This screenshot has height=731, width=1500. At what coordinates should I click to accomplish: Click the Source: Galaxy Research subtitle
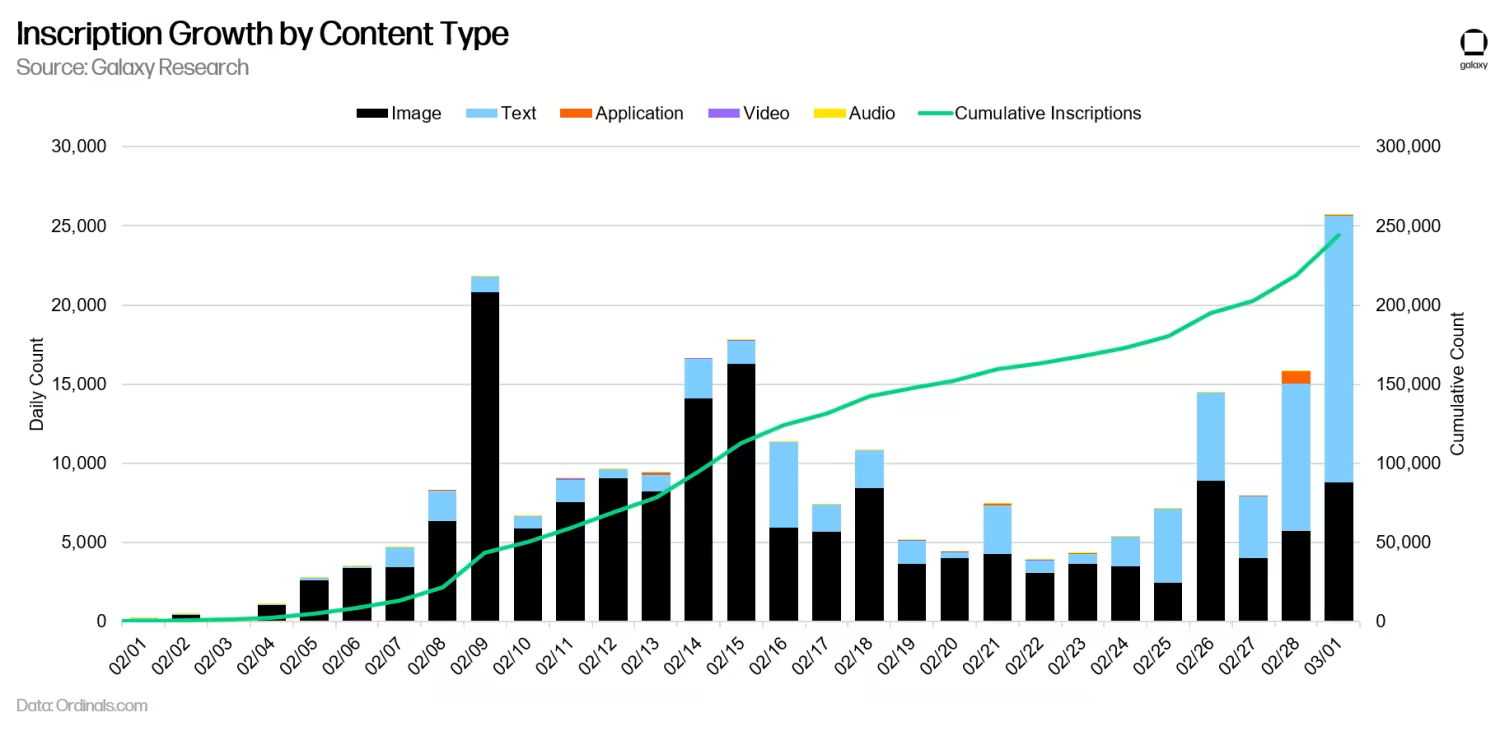click(132, 67)
